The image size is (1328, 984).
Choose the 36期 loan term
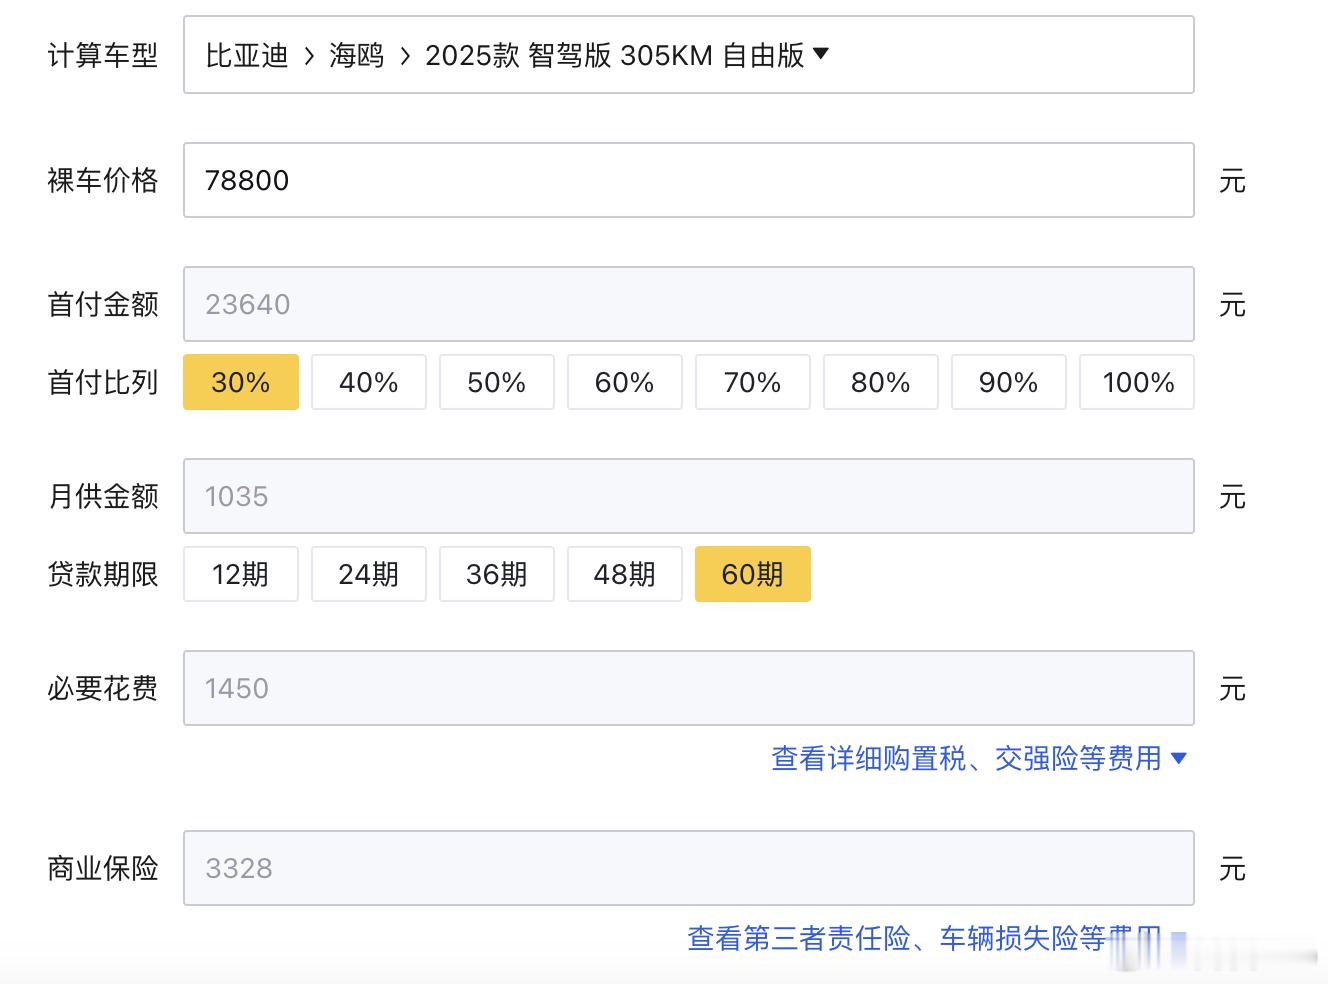tap(497, 574)
